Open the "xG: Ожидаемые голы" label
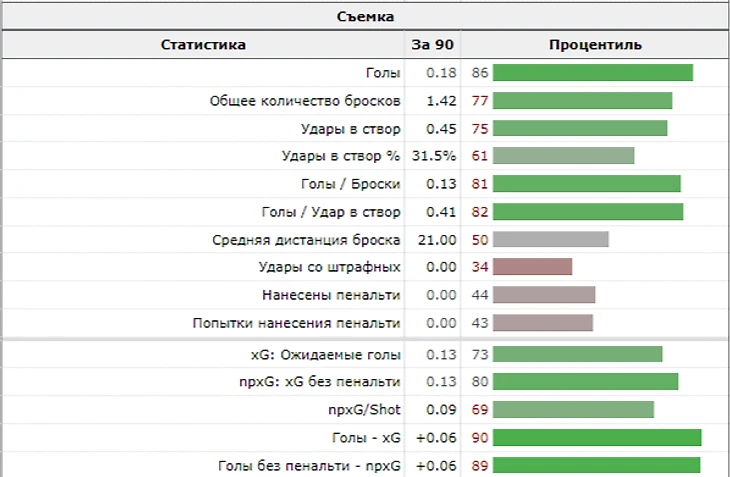Viewport: 730px width, 477px height. (325, 354)
